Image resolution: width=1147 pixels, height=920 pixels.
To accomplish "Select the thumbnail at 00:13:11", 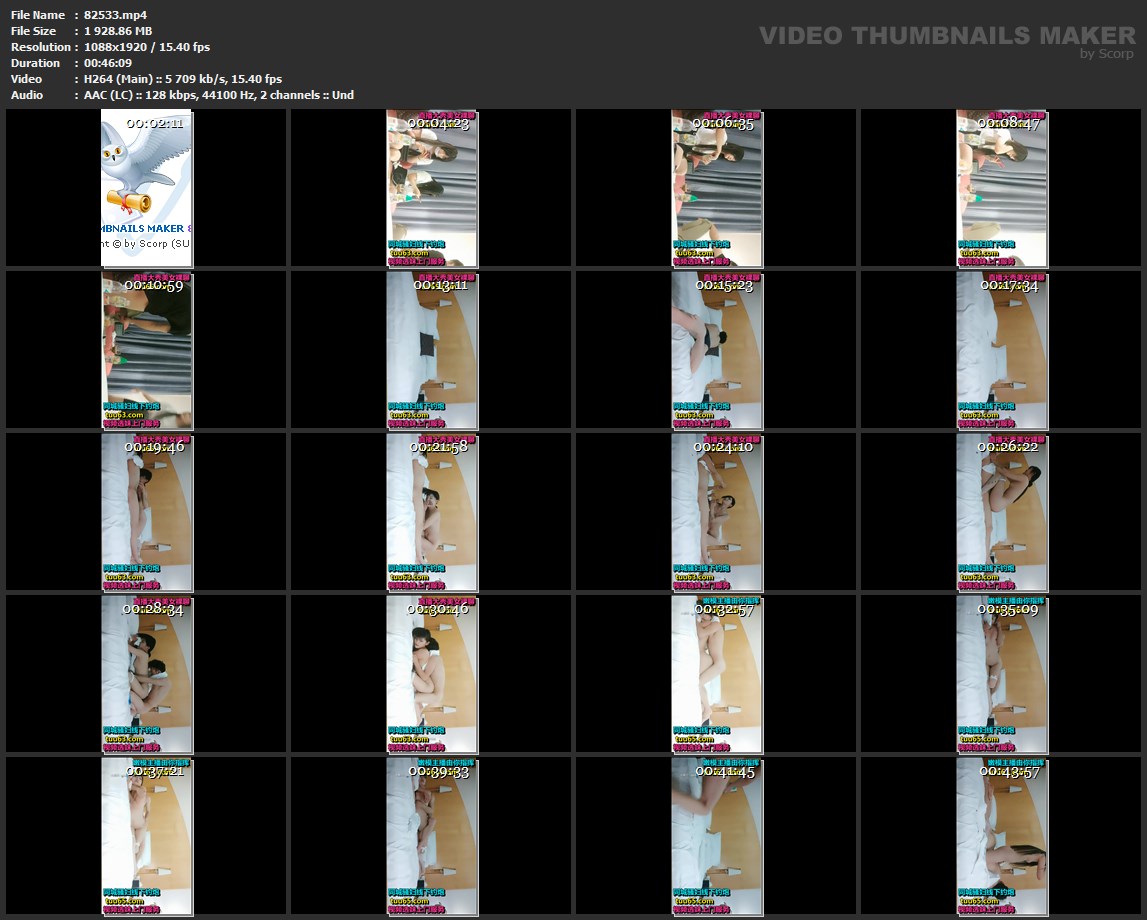I will pos(432,350).
